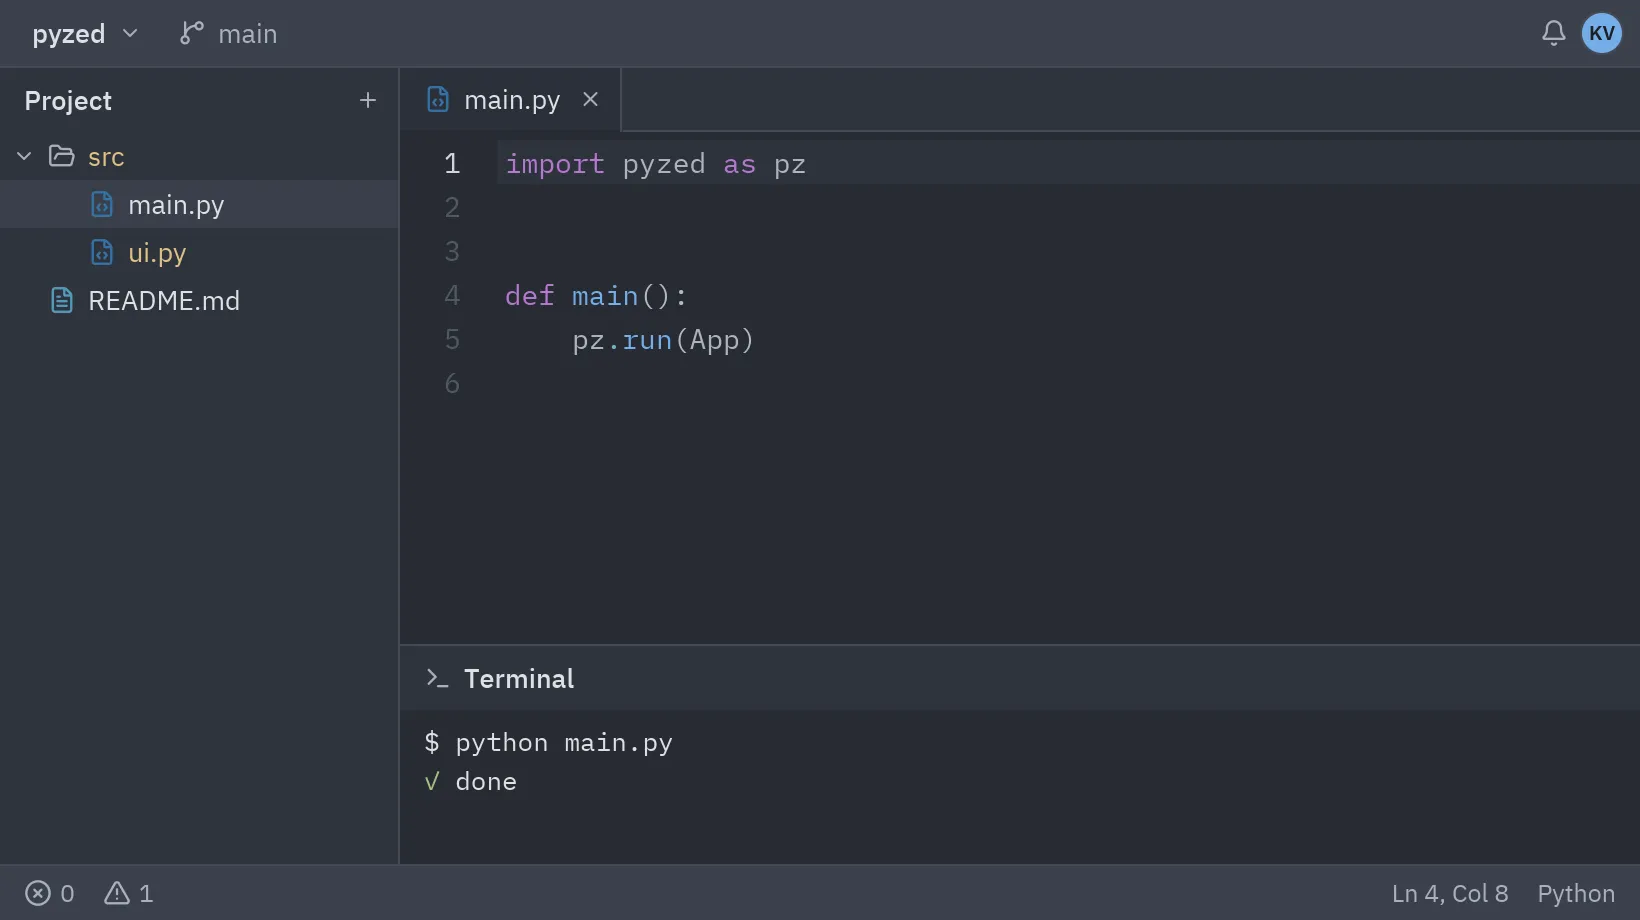Click the src folder icon
This screenshot has width=1640, height=920.
click(62, 156)
